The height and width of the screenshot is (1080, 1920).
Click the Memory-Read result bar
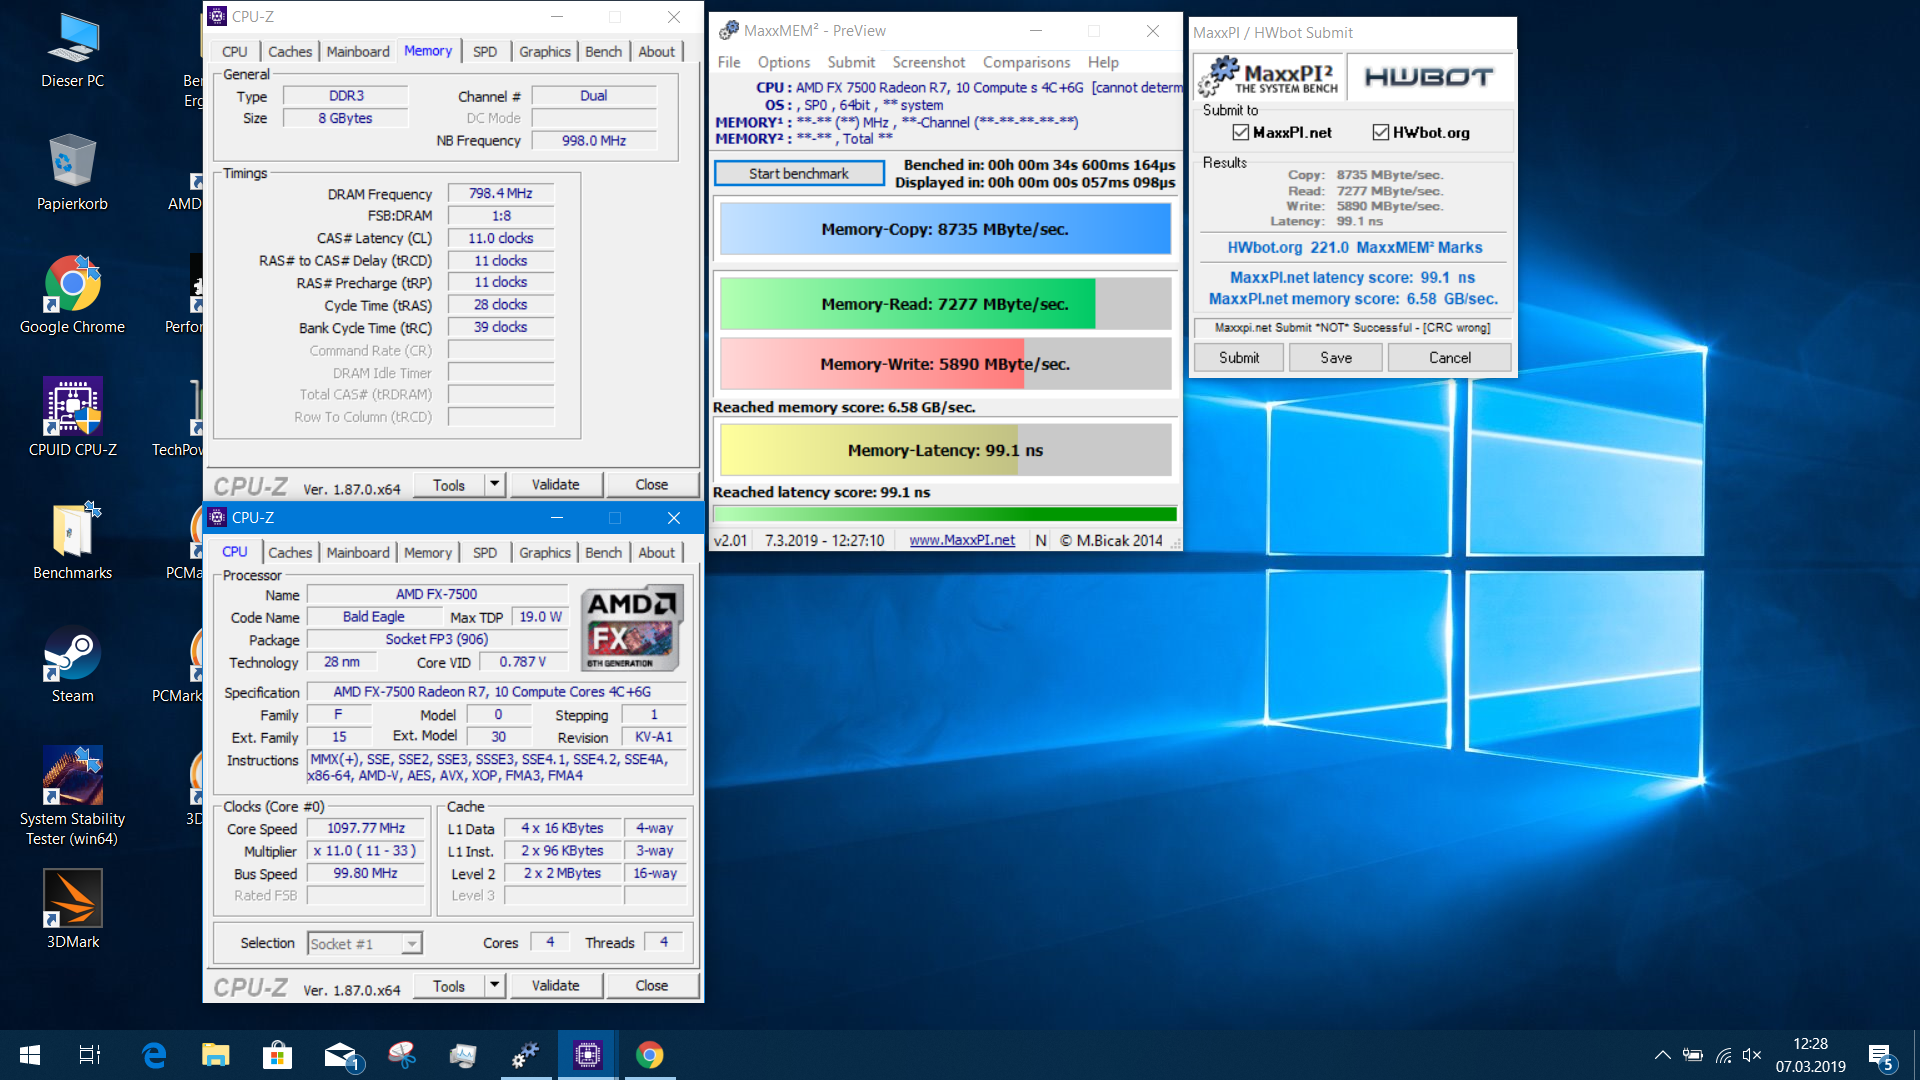(945, 304)
